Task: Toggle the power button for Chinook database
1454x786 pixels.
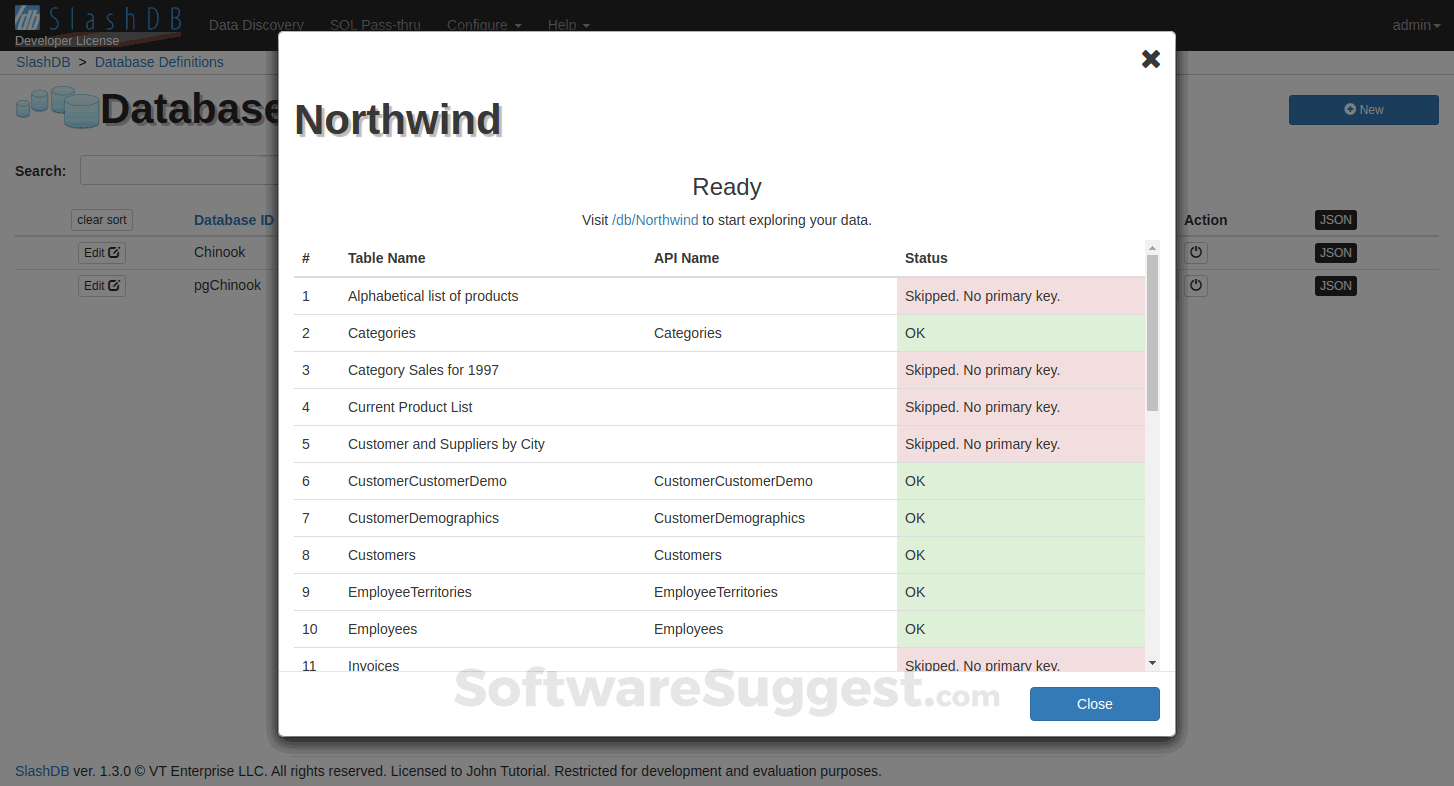Action: click(x=1196, y=252)
